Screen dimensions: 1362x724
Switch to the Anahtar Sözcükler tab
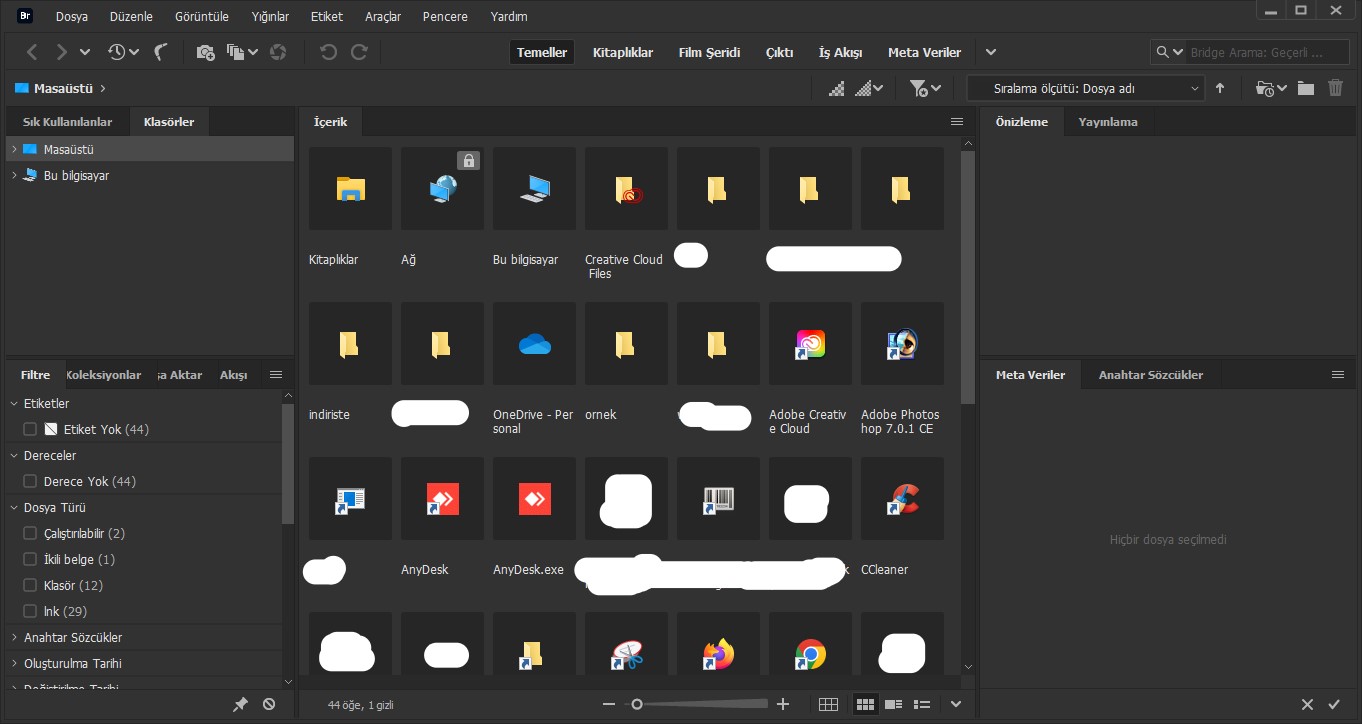1151,375
